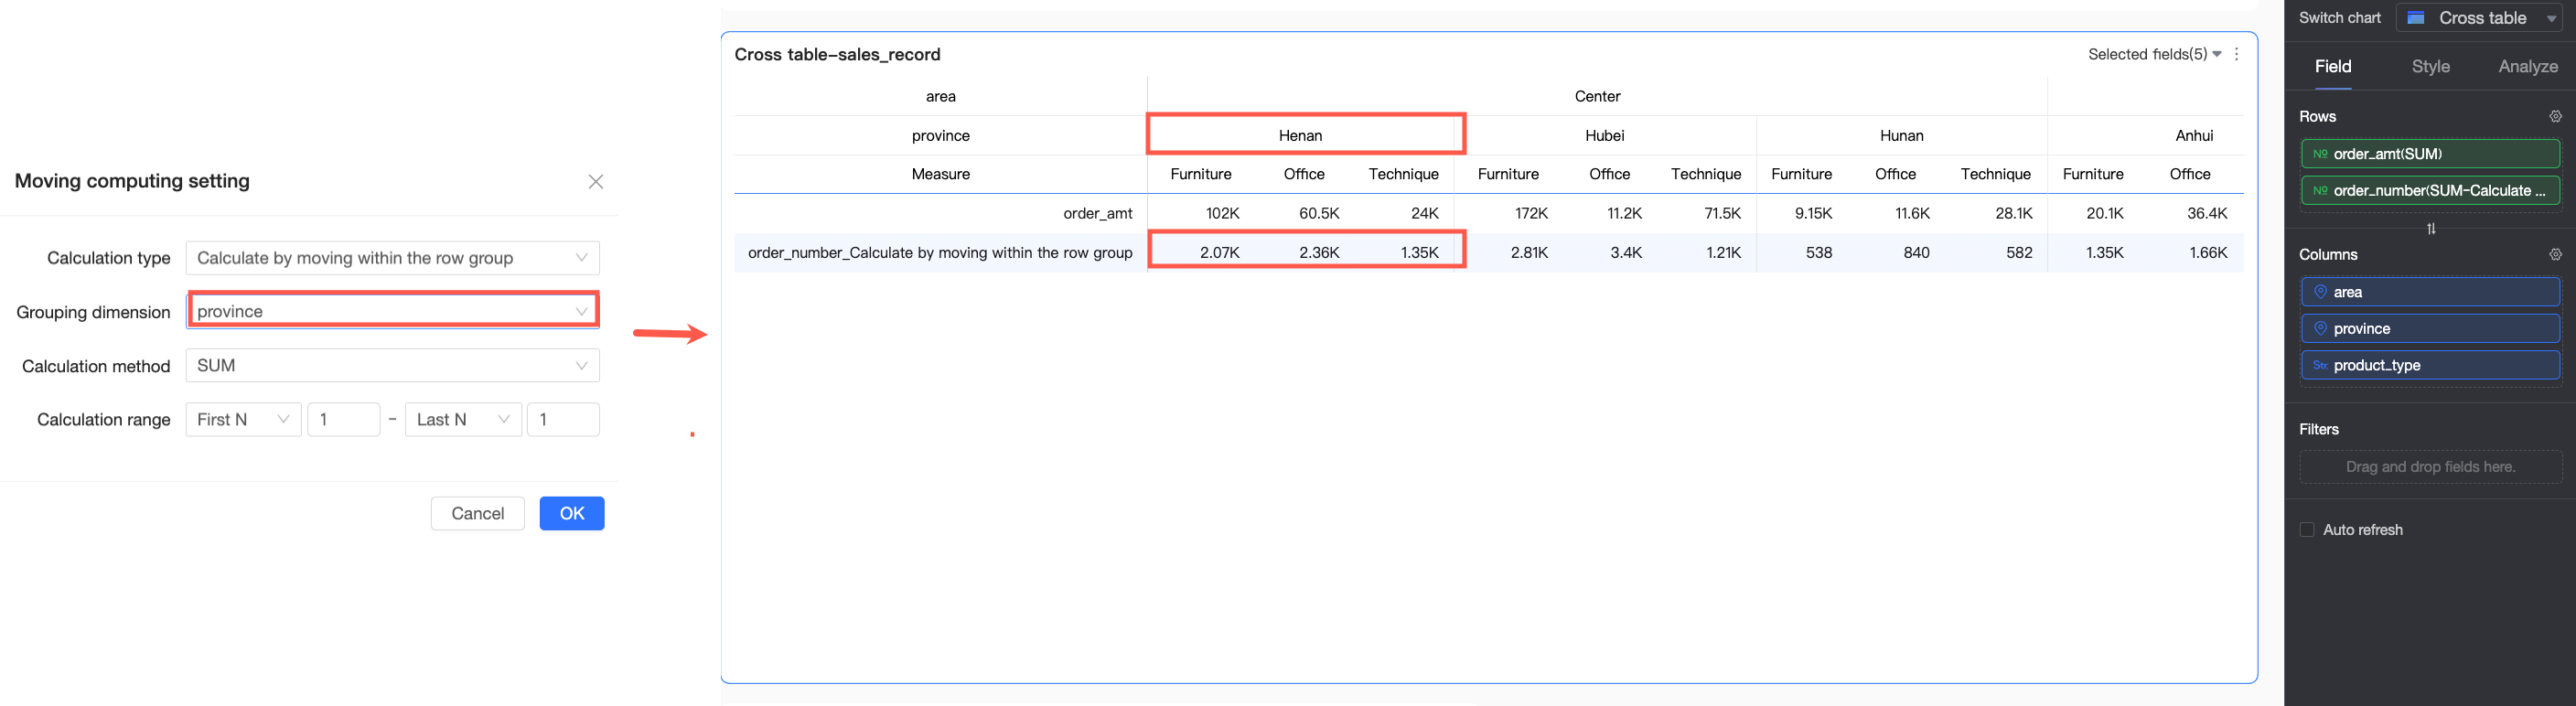This screenshot has height=706, width=2576.
Task: Click the Str type icon on product_type
Action: pyautogui.click(x=2320, y=365)
